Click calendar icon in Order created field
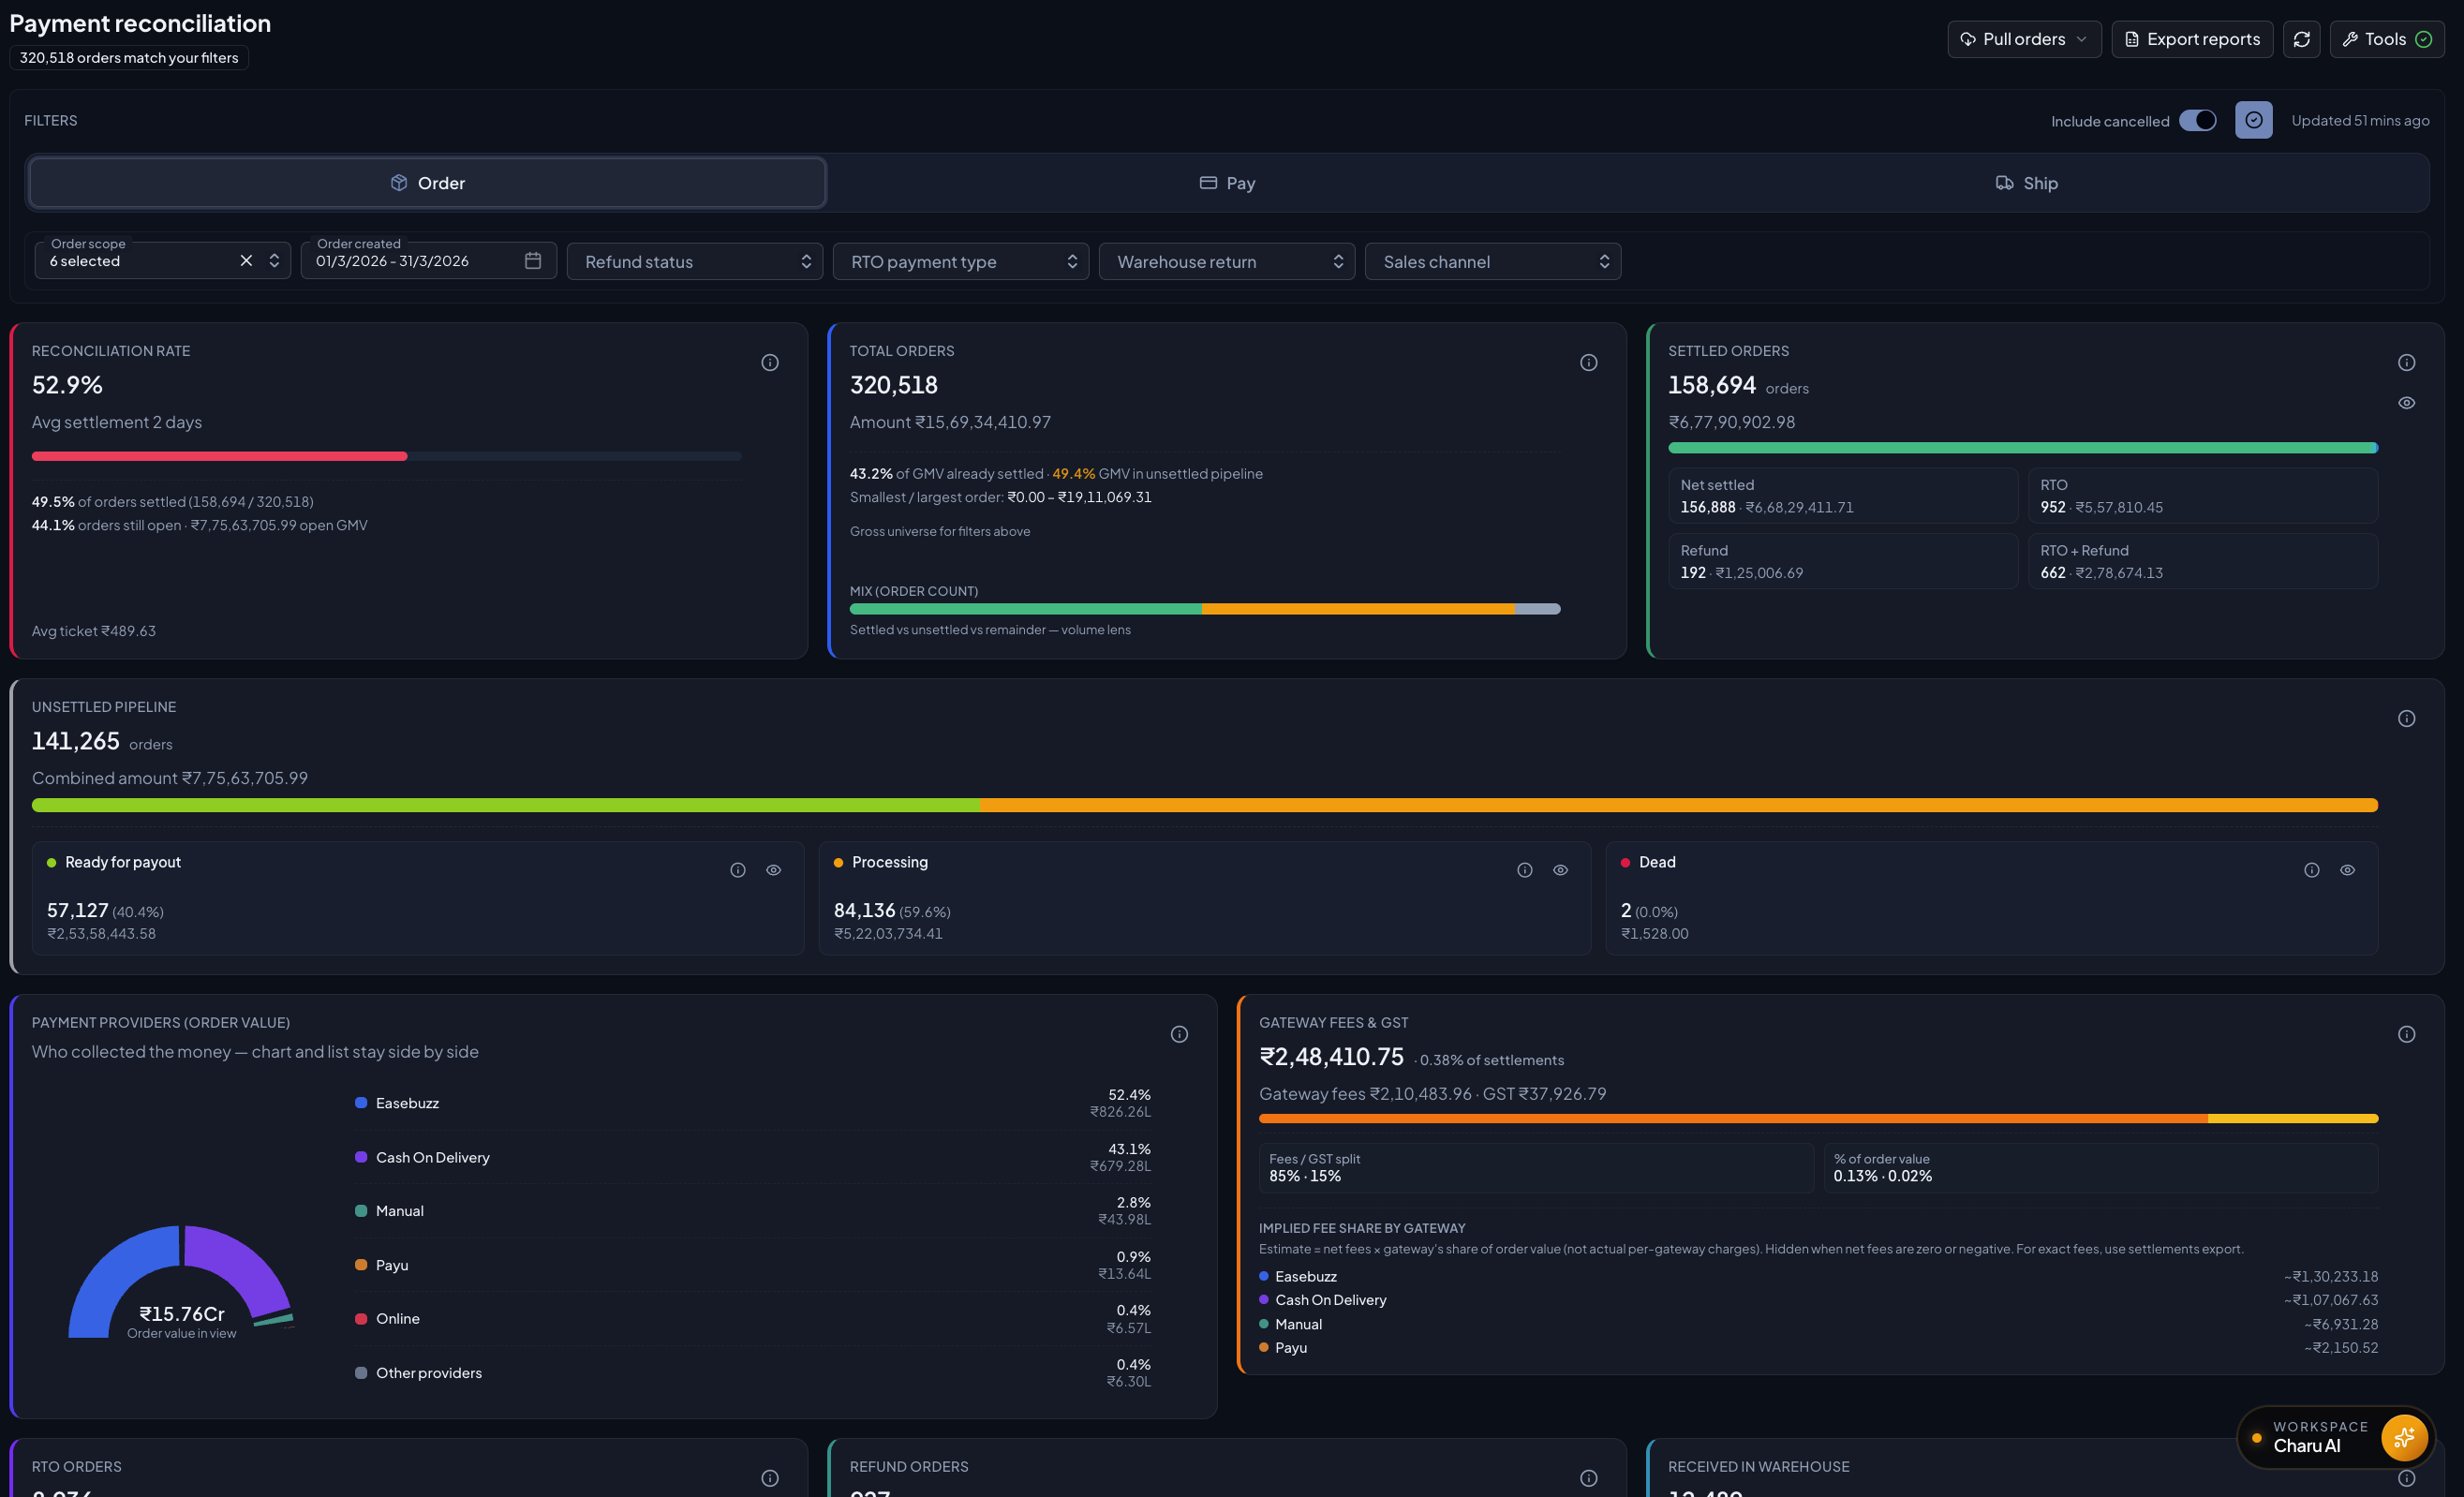The height and width of the screenshot is (1497, 2464). 533,261
